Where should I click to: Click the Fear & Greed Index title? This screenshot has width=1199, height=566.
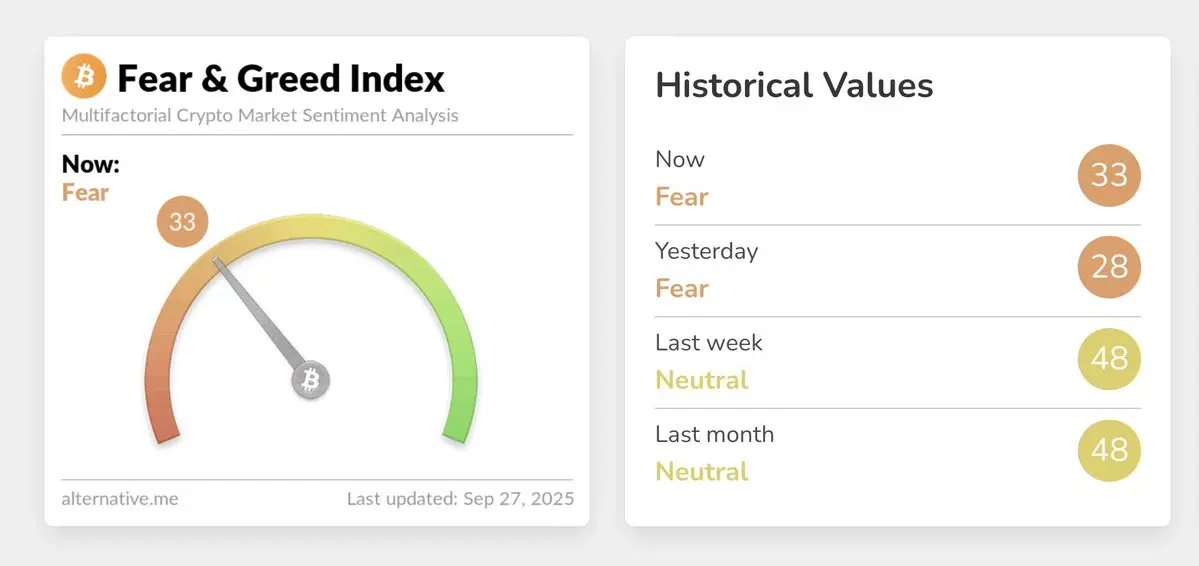[281, 78]
